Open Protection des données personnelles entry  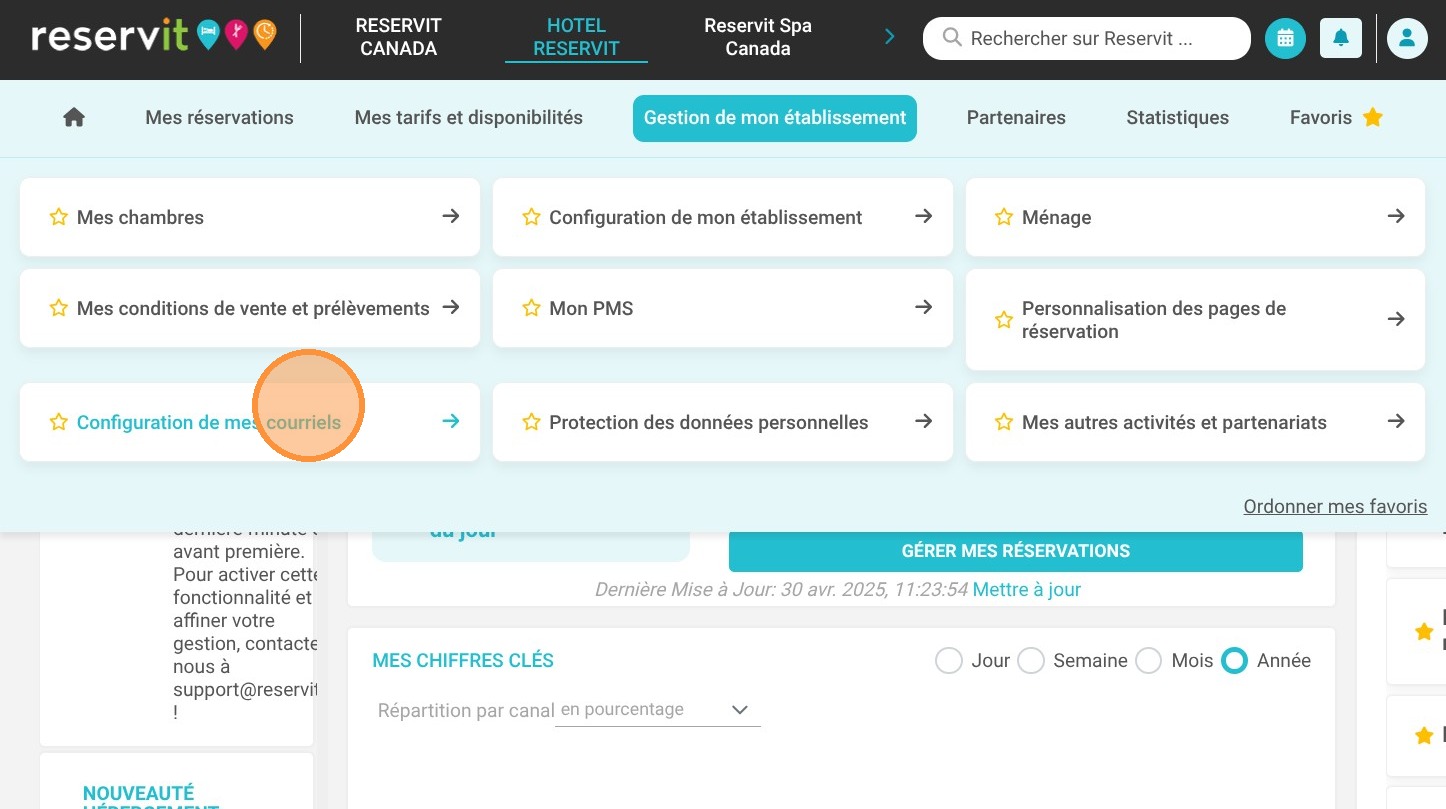click(723, 422)
